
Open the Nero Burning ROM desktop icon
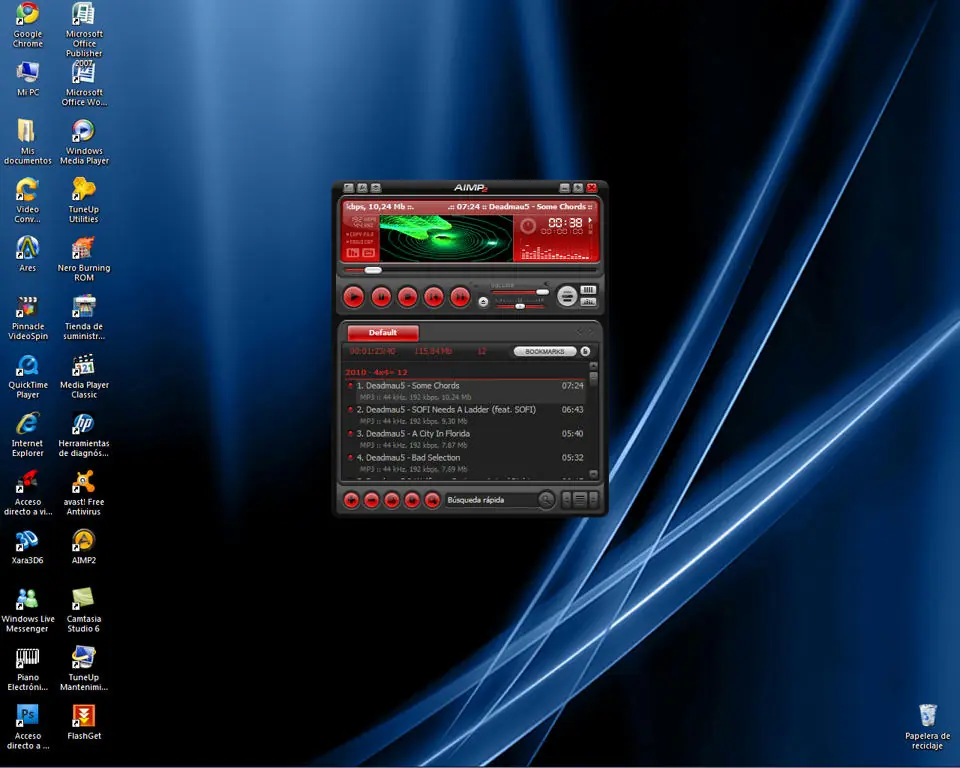coord(84,259)
